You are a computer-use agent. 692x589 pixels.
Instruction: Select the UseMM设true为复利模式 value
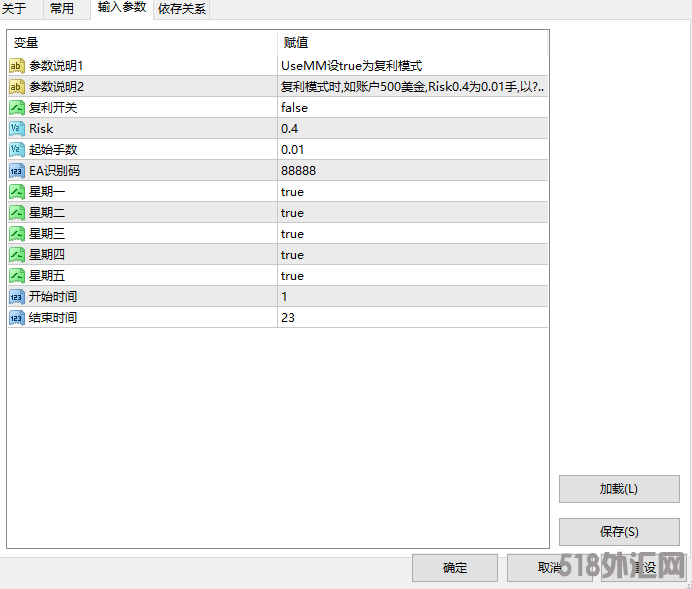[413, 66]
